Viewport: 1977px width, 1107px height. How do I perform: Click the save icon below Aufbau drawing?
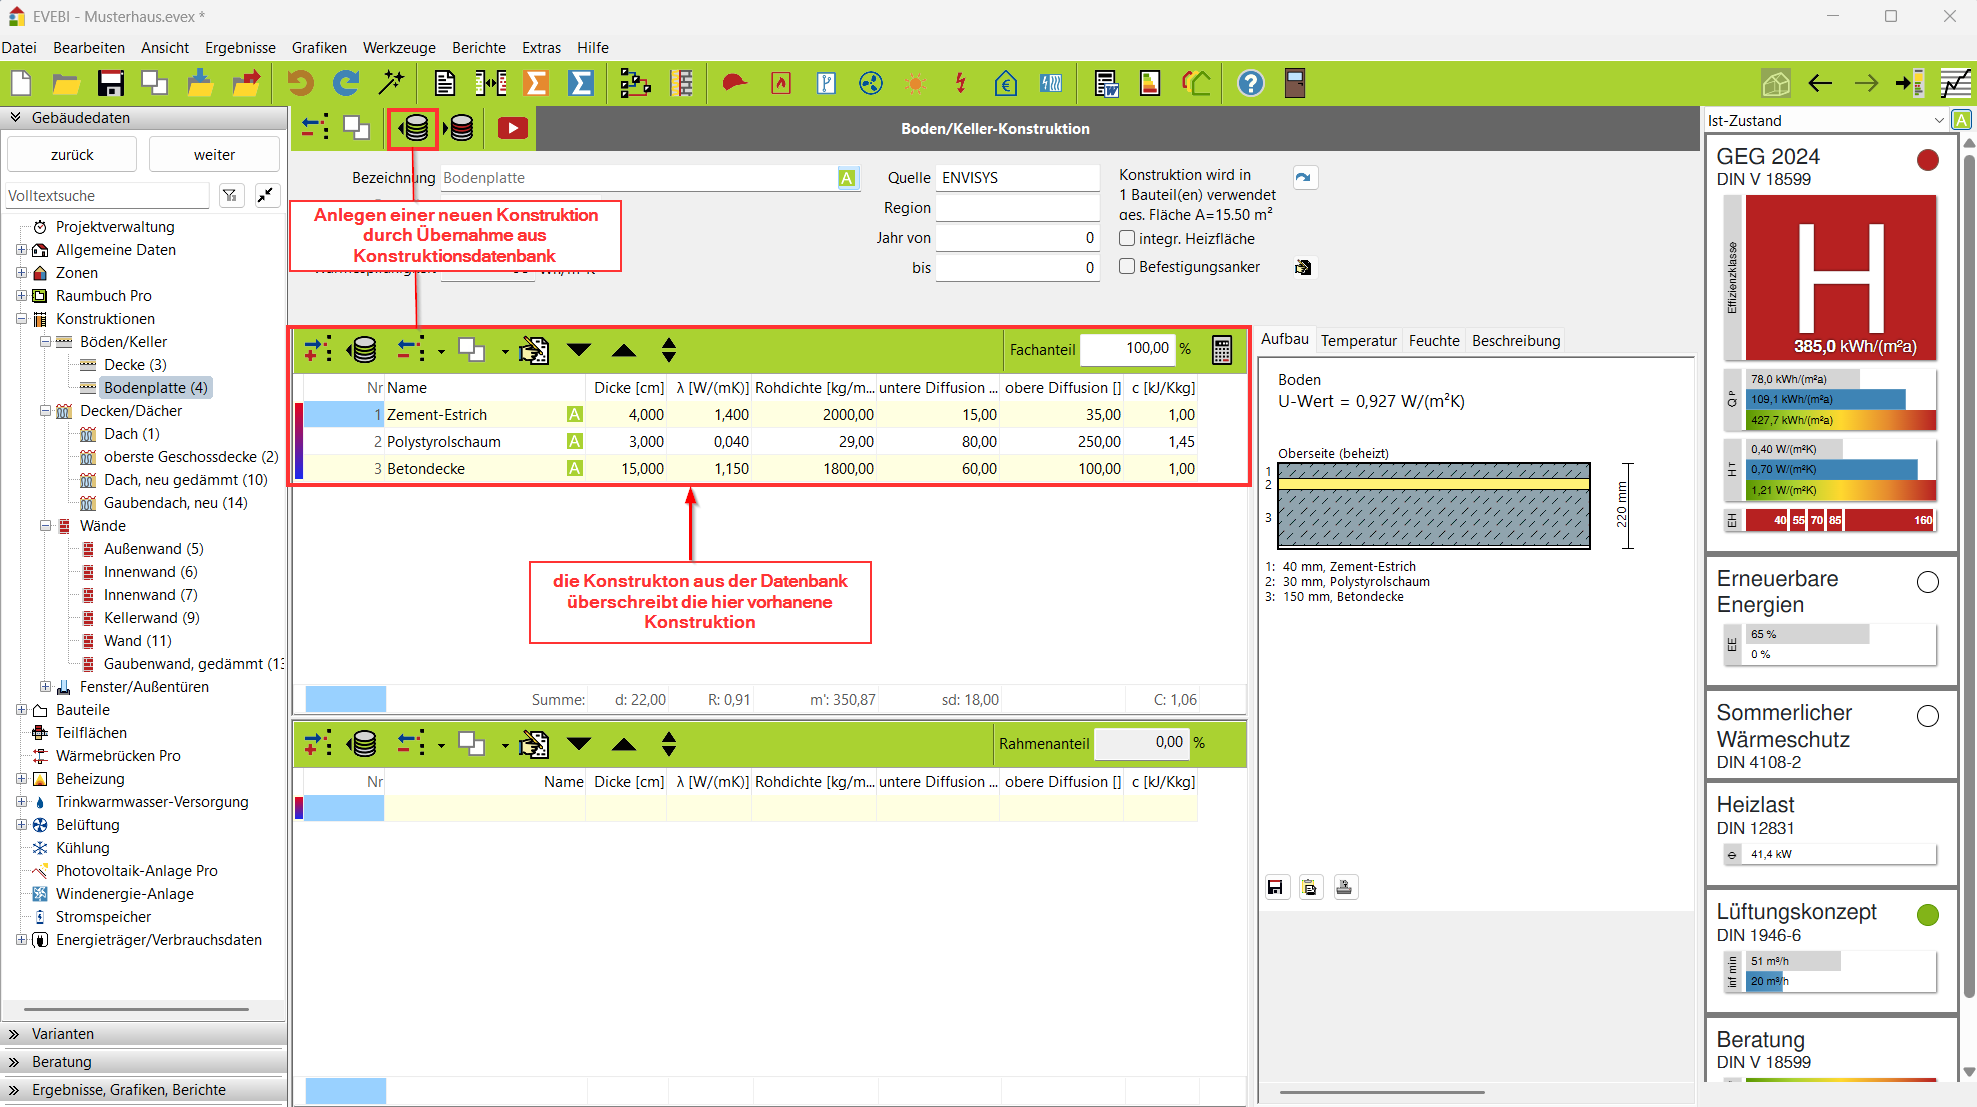pos(1275,887)
